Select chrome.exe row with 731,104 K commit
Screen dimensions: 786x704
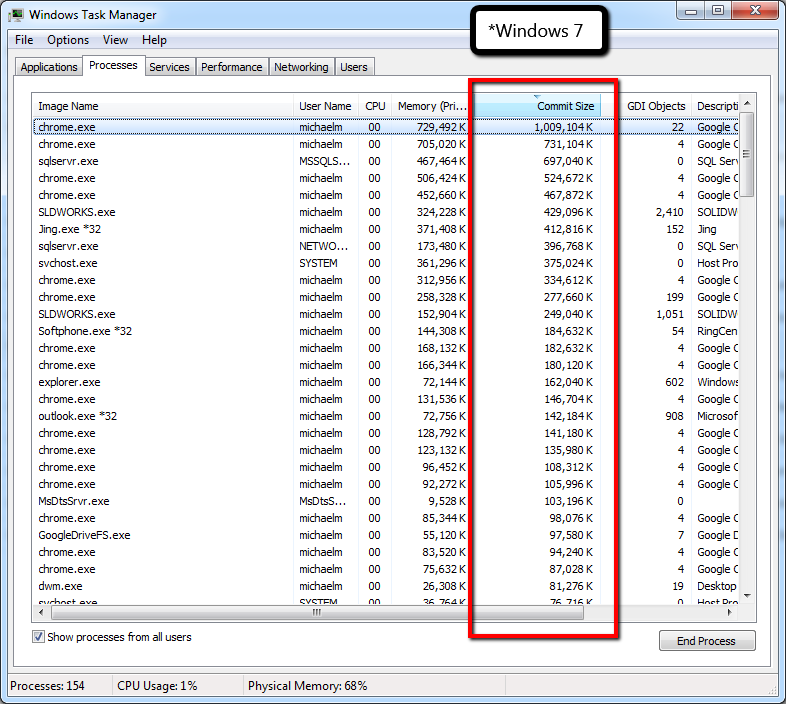386,144
